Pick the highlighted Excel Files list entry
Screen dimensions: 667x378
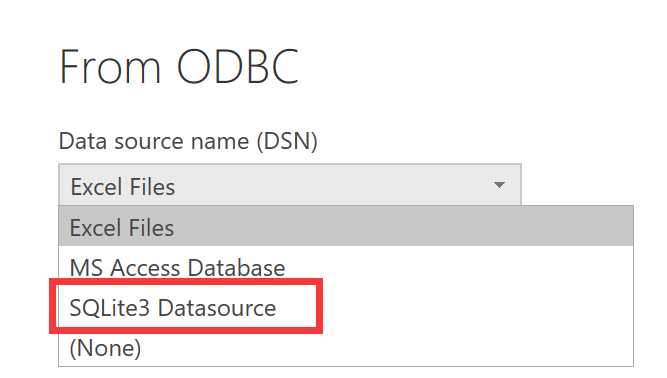point(345,227)
